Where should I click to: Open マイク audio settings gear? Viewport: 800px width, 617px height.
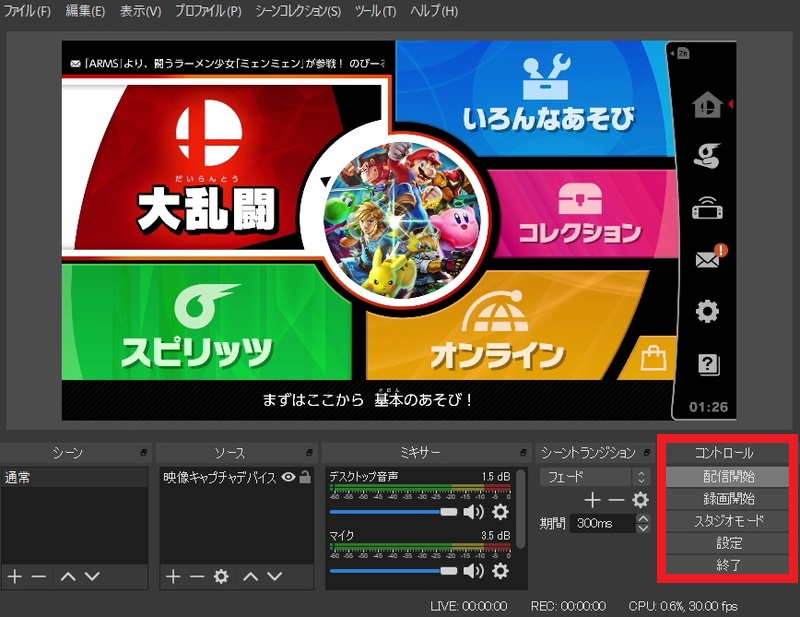pos(501,571)
